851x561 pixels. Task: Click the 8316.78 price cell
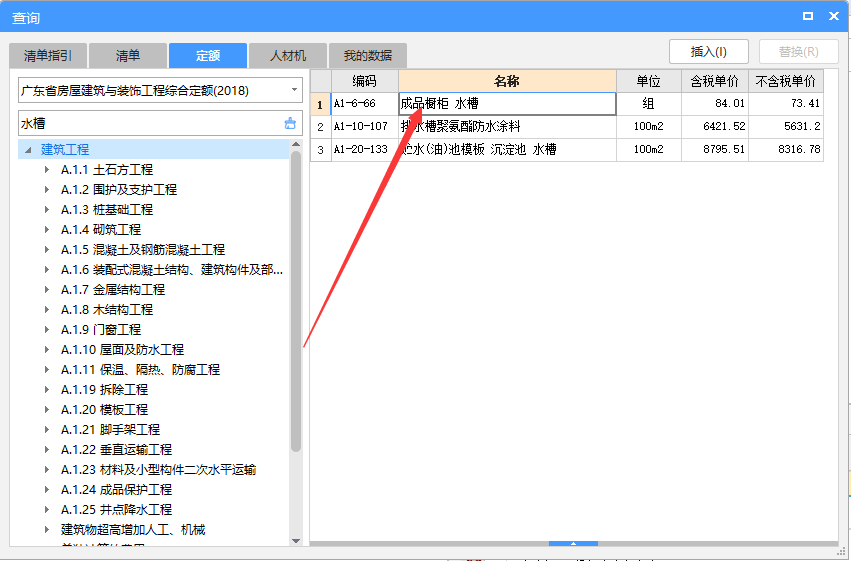786,149
